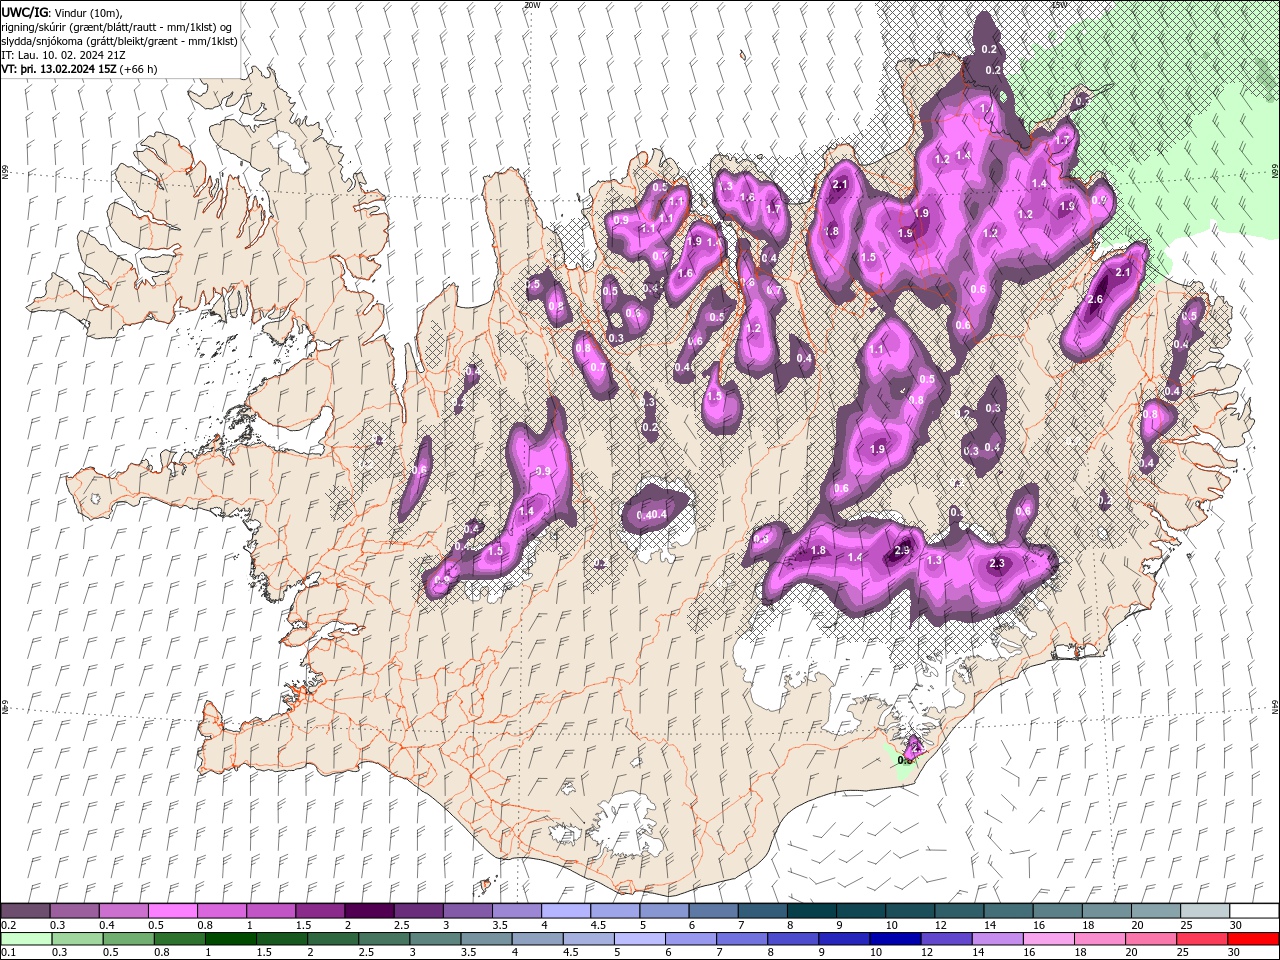Click the '20W' longitude label at top
The image size is (1280, 960).
click(532, 5)
